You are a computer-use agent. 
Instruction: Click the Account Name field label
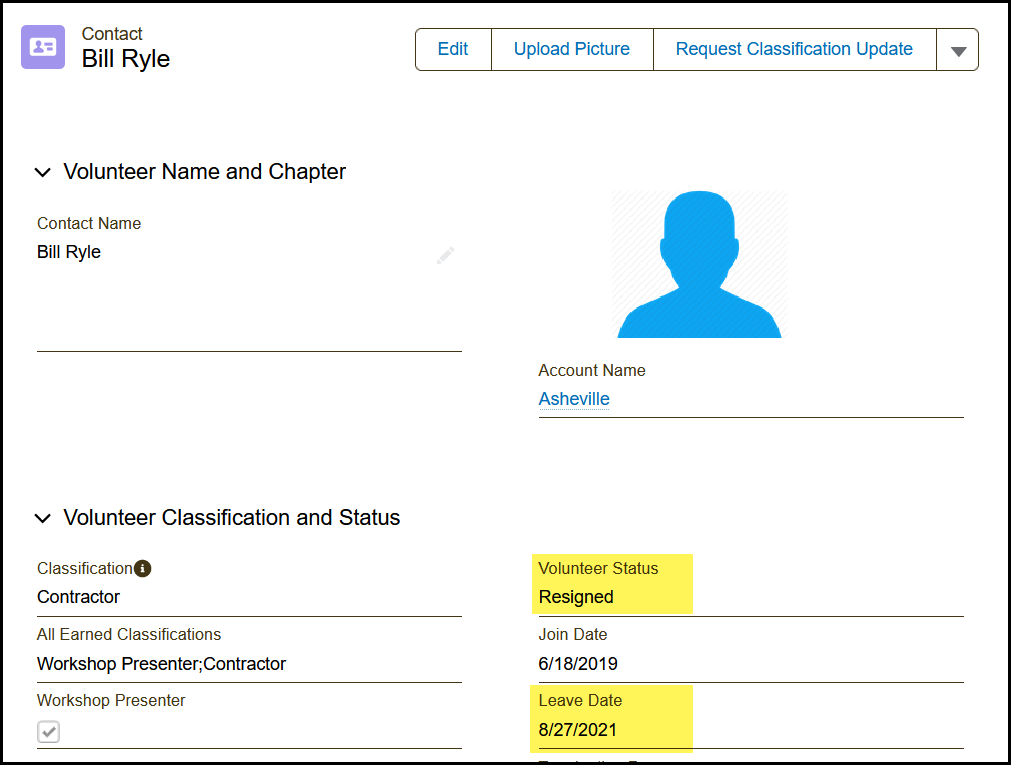(592, 370)
